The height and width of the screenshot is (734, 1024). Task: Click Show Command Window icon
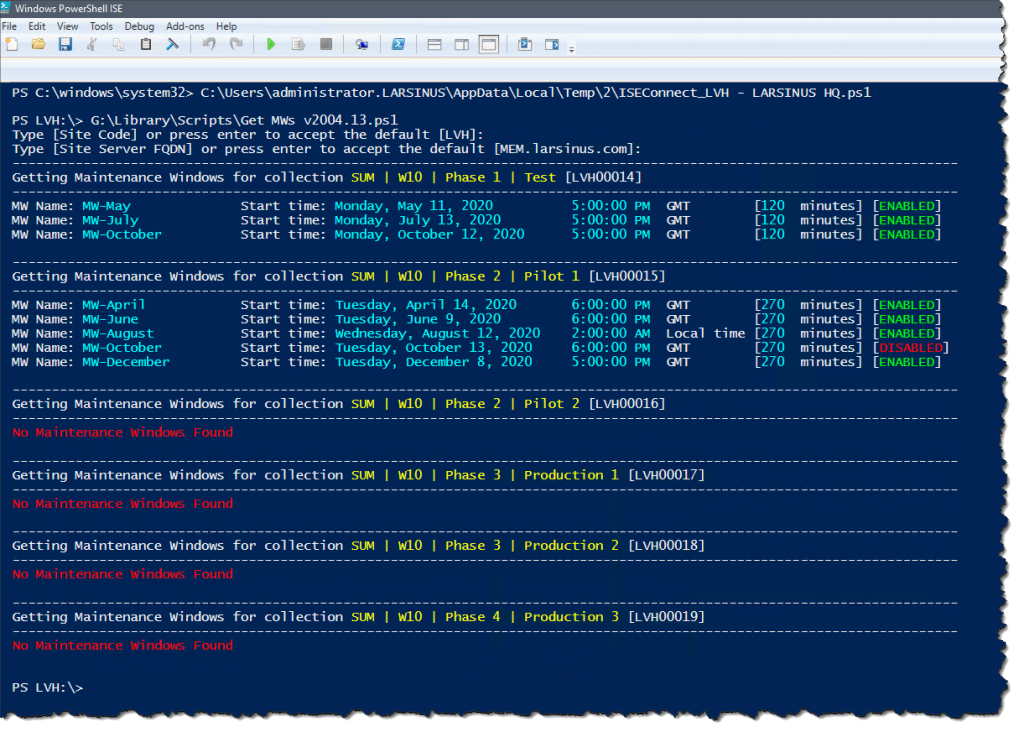click(524, 44)
